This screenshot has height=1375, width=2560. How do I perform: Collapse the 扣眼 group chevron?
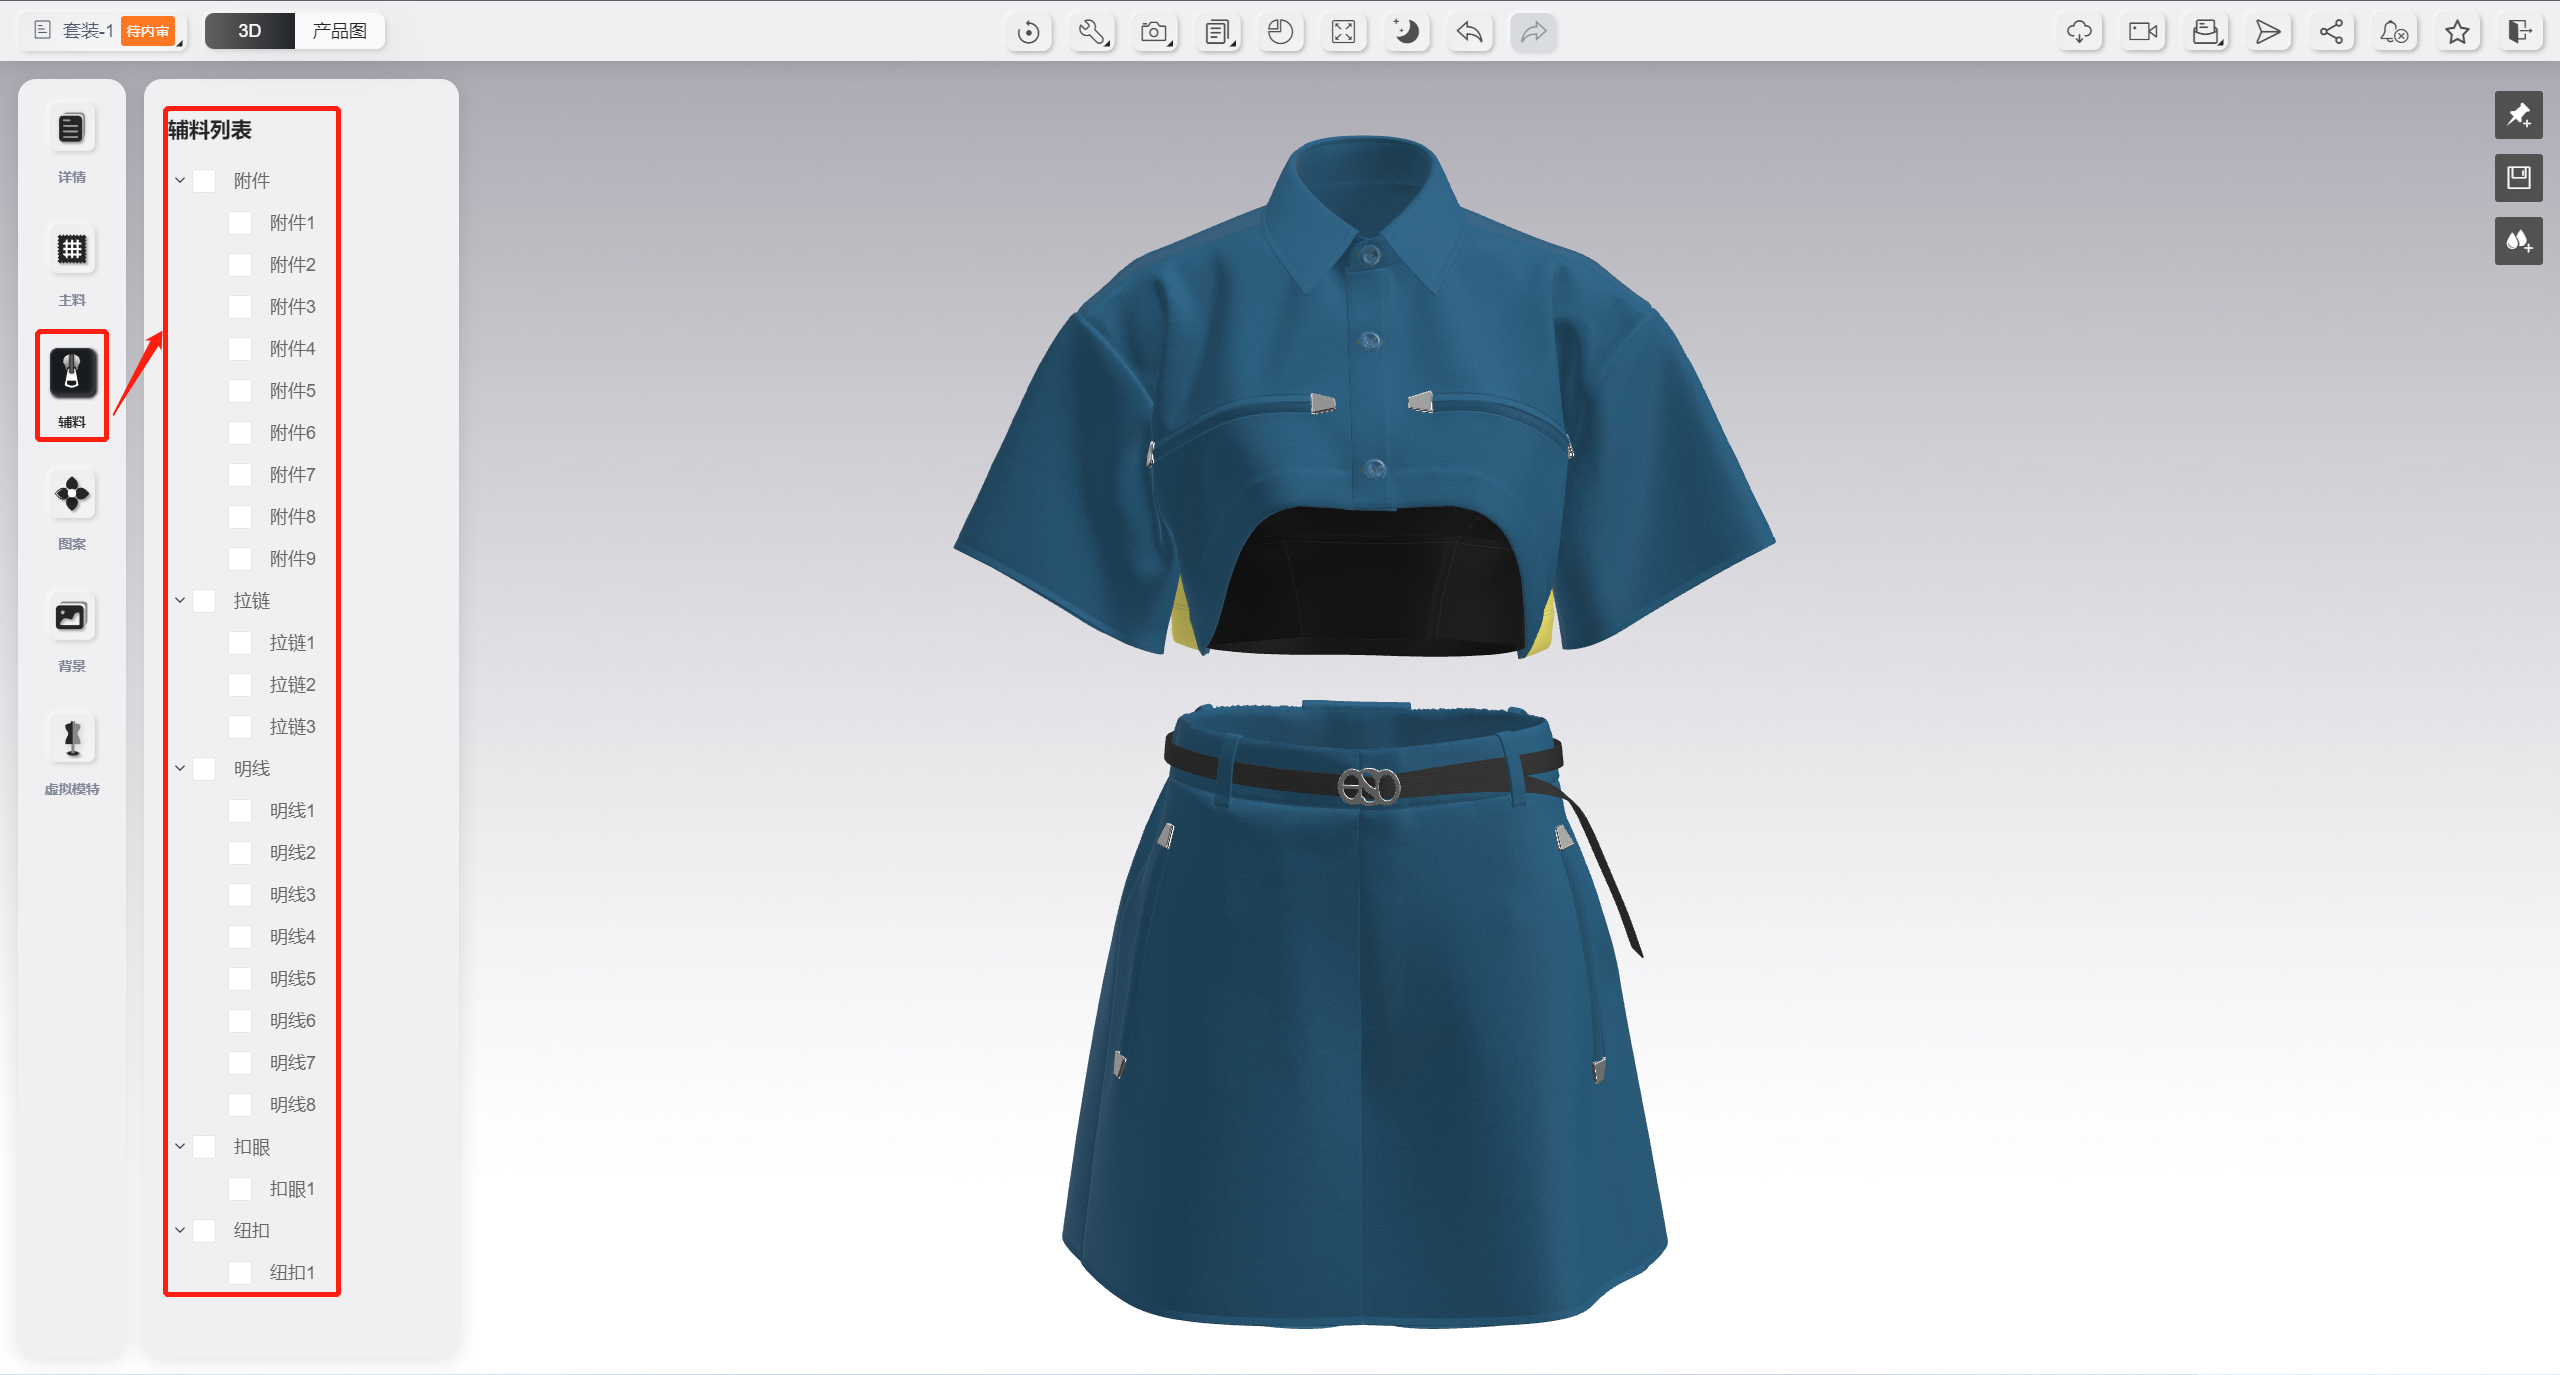[x=180, y=1147]
